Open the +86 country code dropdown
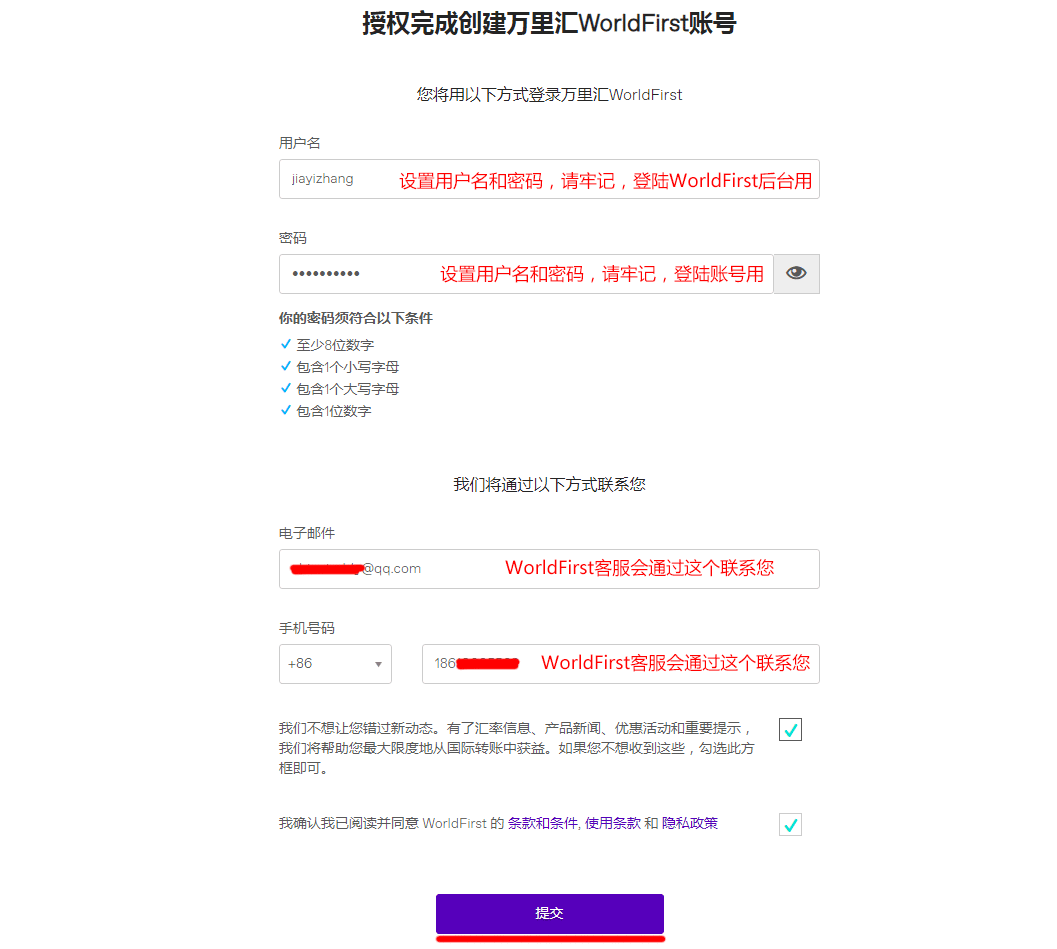1057x949 pixels. point(335,664)
